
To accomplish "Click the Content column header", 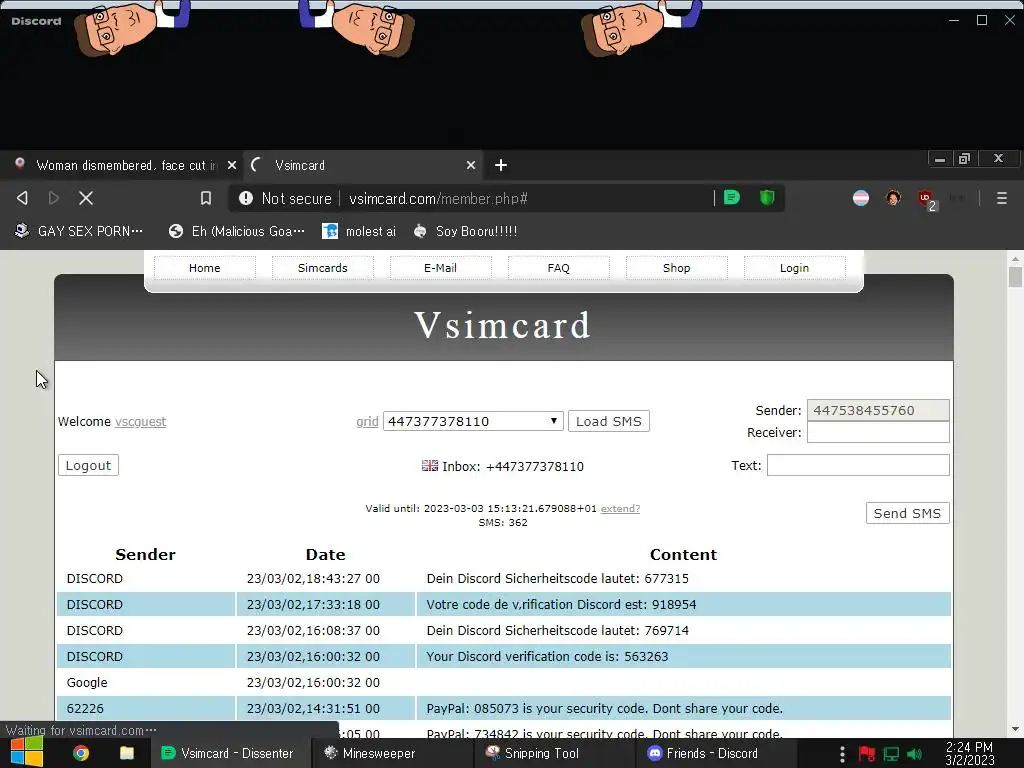I will point(683,554).
